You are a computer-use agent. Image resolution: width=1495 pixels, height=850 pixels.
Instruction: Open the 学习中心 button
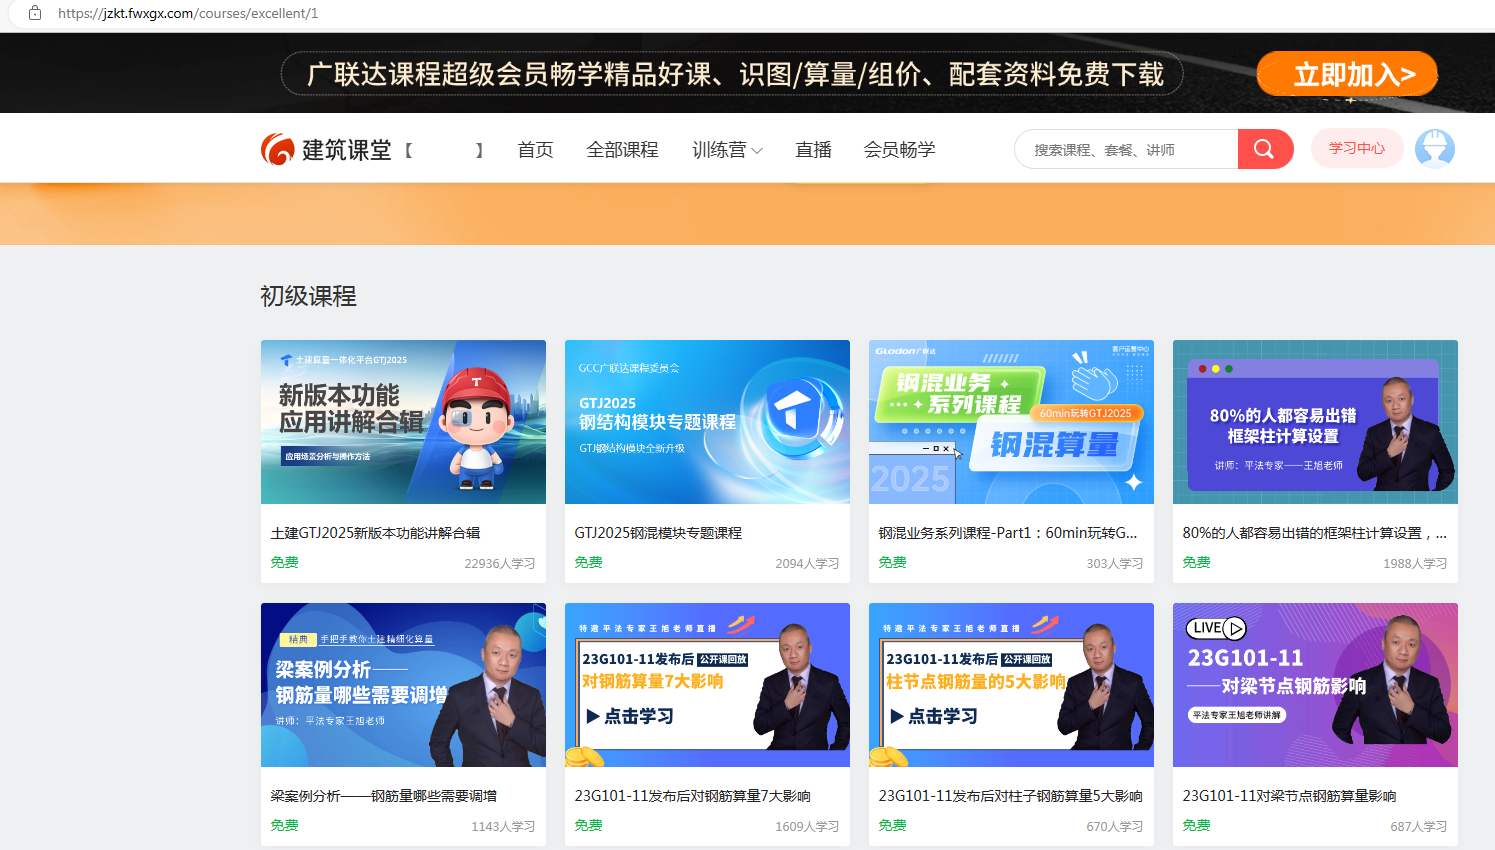point(1357,148)
